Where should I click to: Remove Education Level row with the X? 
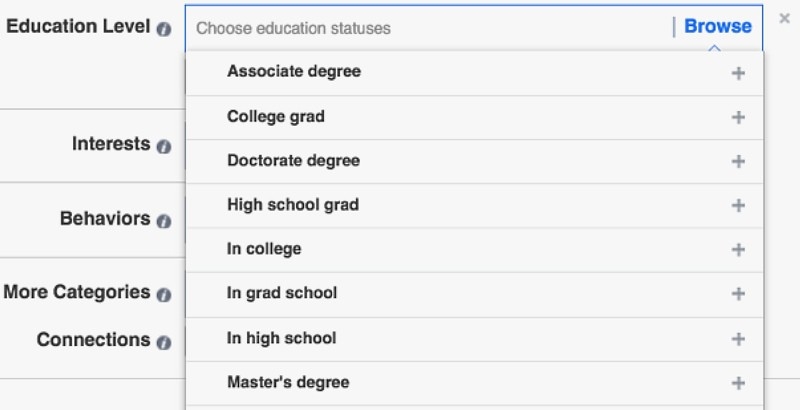(782, 21)
